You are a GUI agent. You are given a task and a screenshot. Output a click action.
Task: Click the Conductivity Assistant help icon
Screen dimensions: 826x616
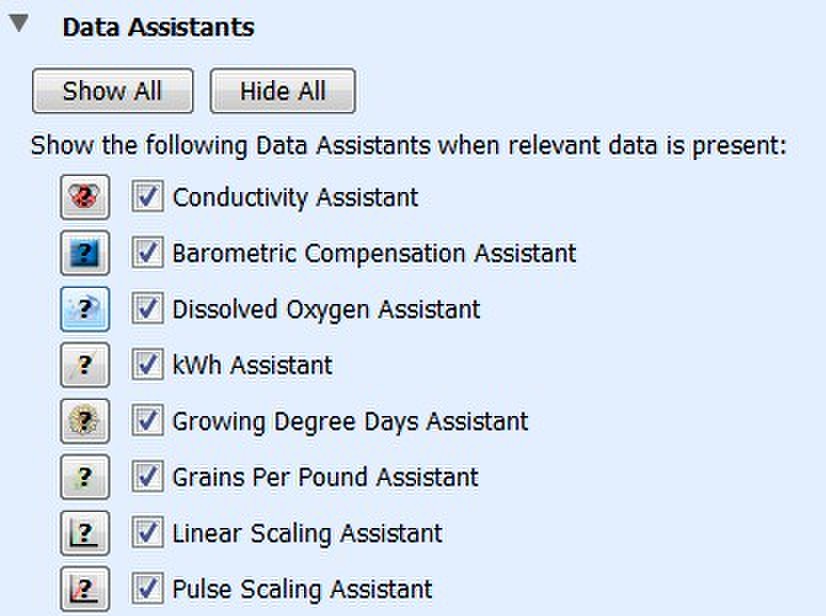point(84,197)
